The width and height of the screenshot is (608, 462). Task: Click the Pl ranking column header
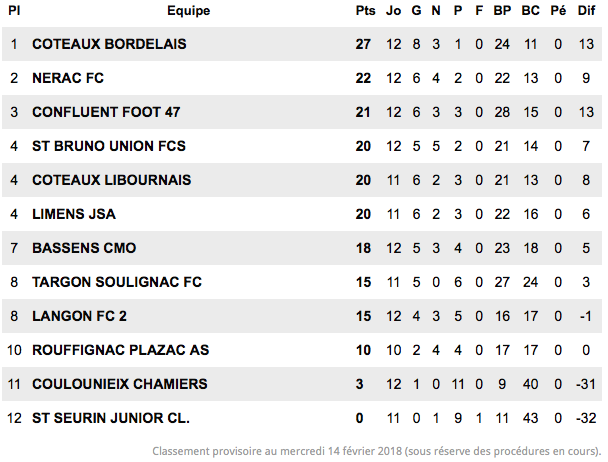coord(14,10)
